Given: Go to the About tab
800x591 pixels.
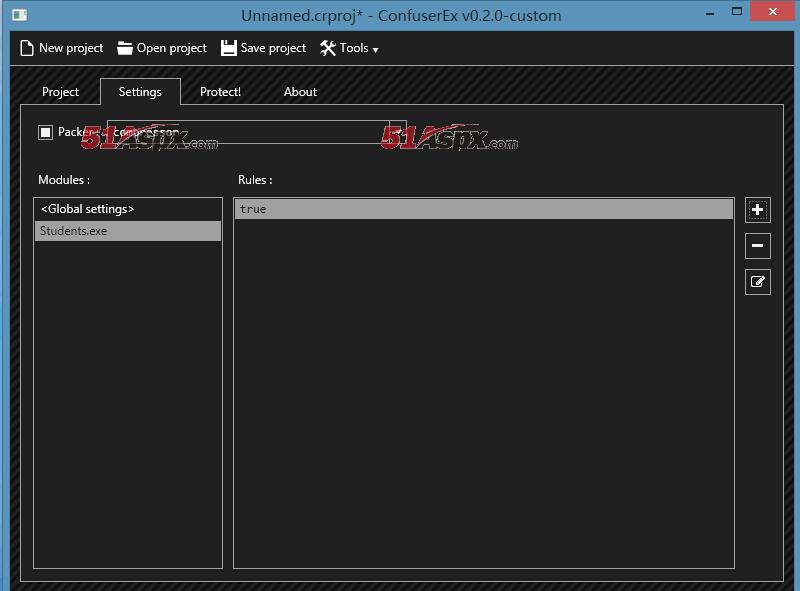Looking at the screenshot, I should (300, 92).
